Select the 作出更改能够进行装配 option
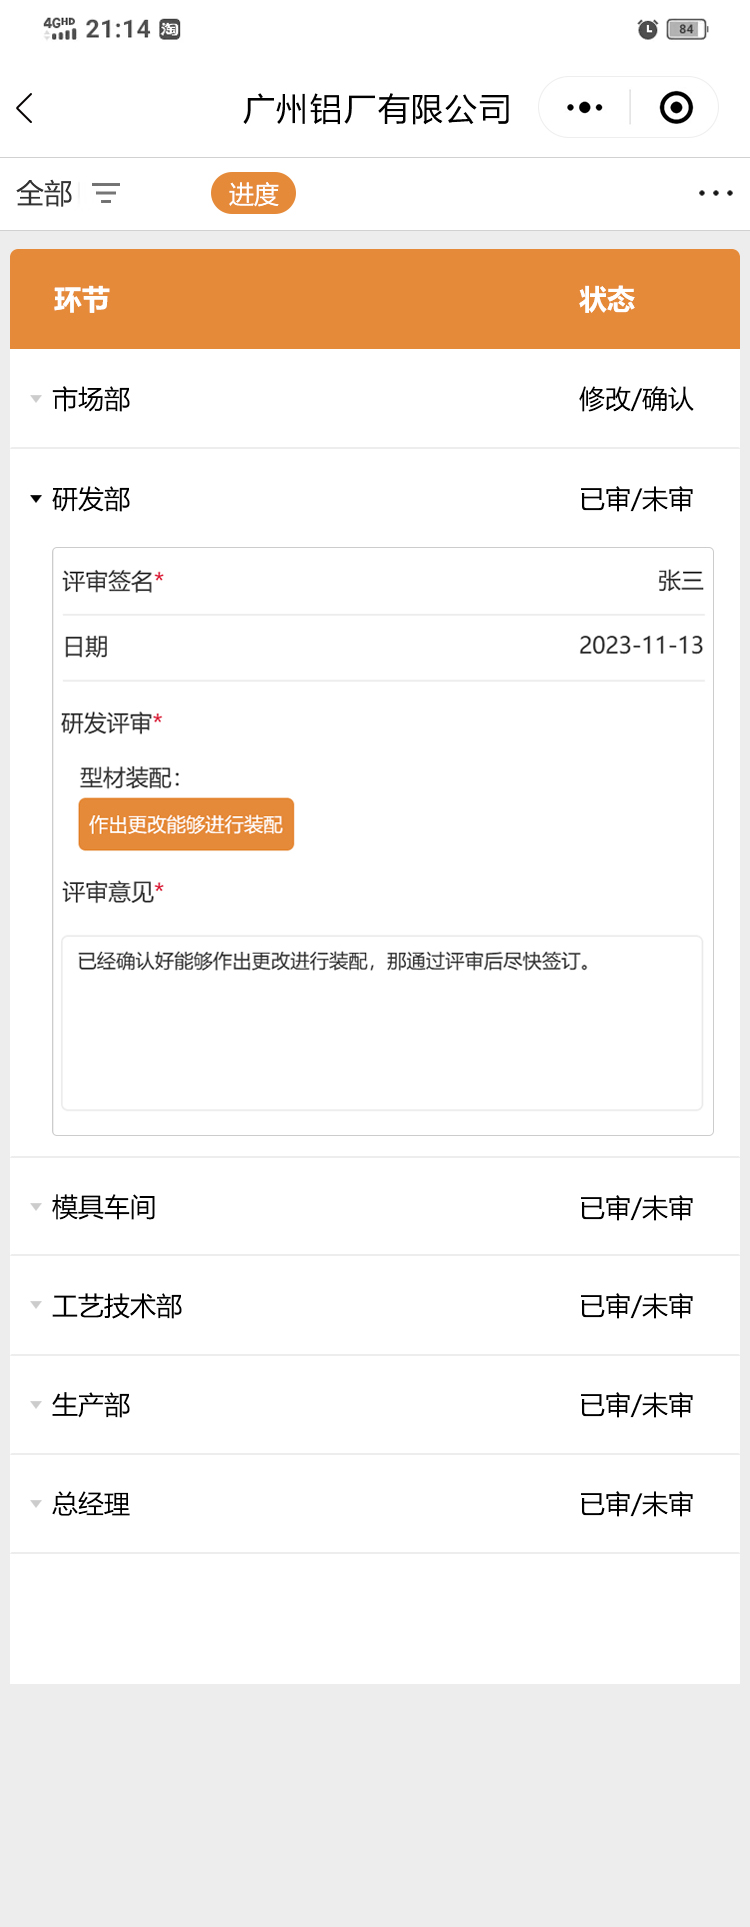 [186, 824]
